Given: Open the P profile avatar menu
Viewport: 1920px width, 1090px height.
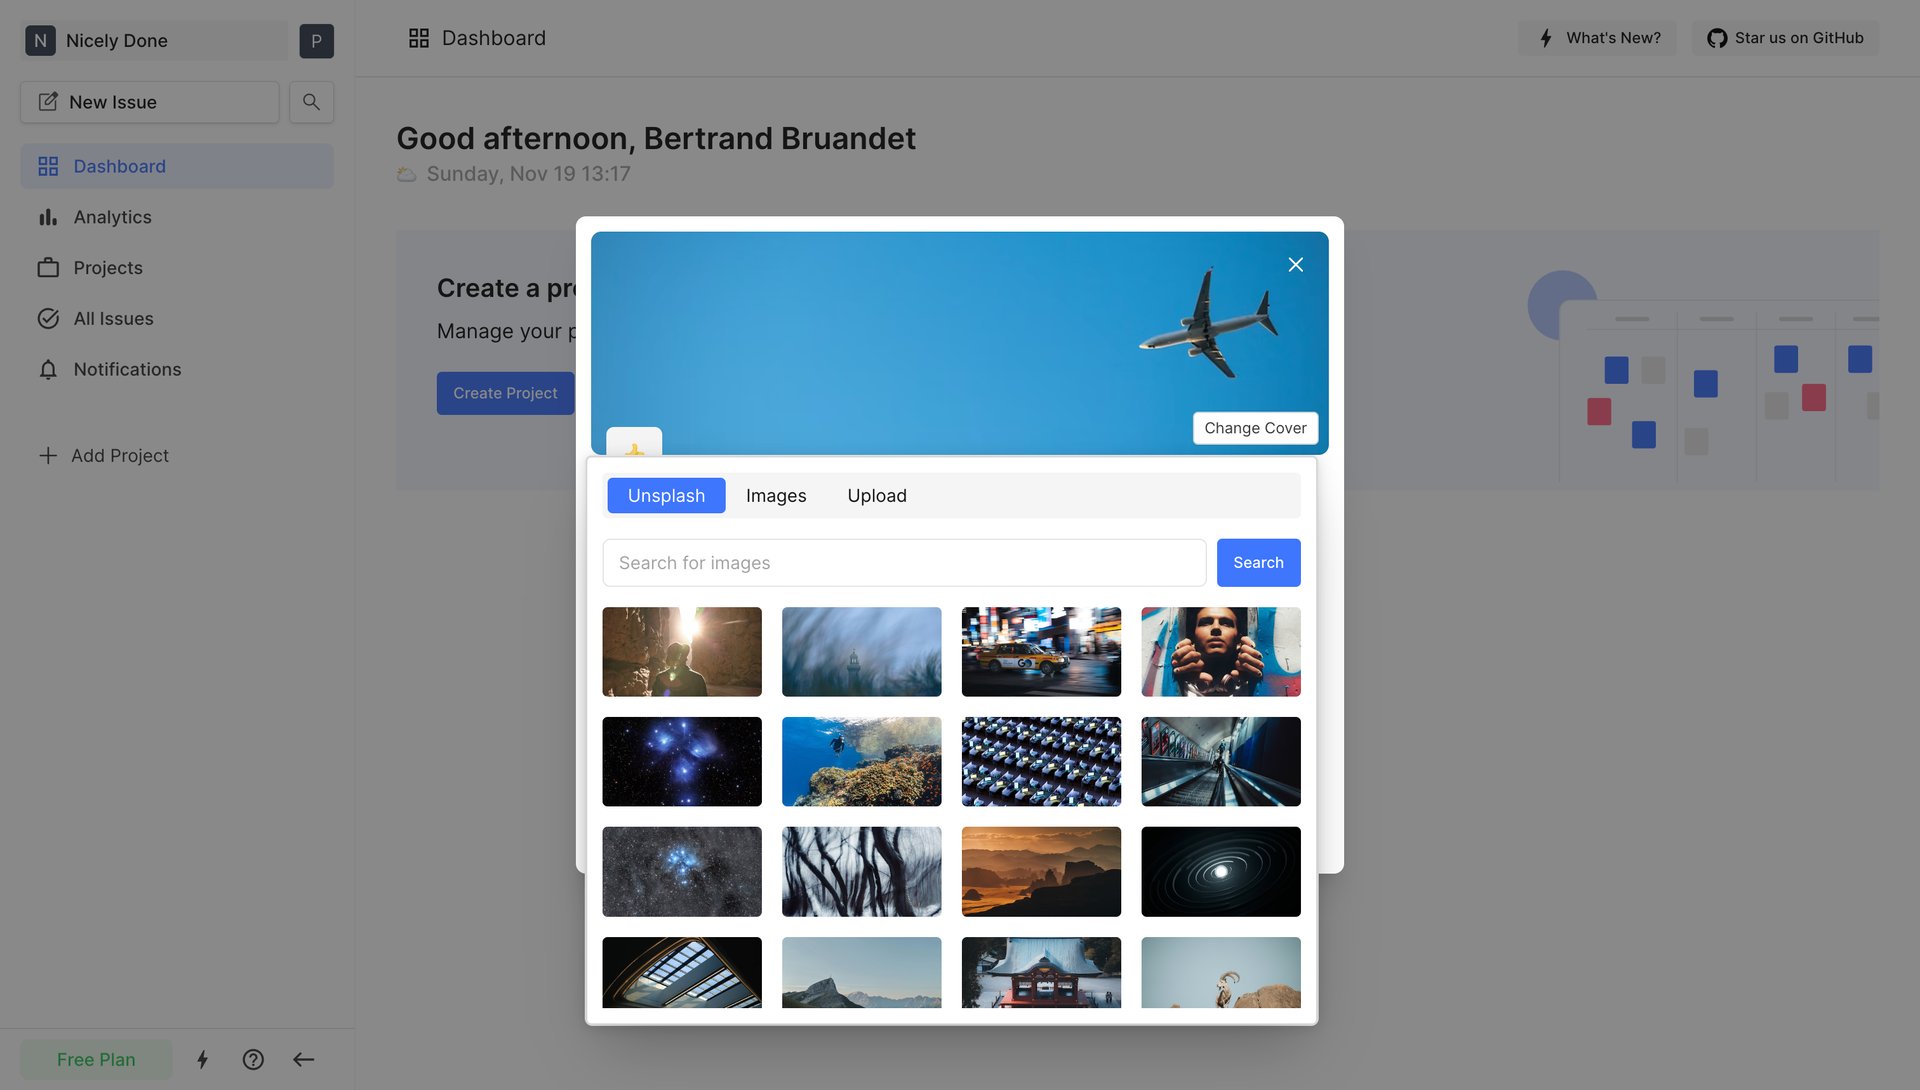Looking at the screenshot, I should coord(316,41).
